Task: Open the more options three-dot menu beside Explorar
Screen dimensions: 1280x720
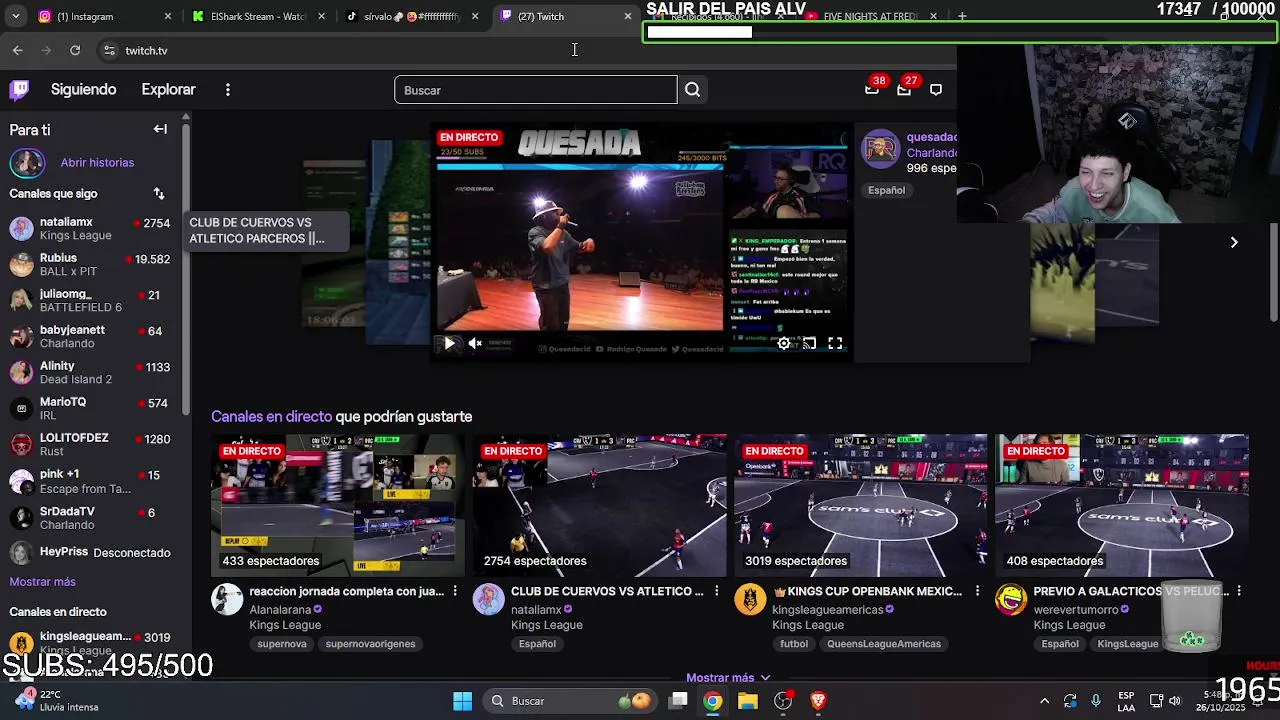Action: (228, 90)
